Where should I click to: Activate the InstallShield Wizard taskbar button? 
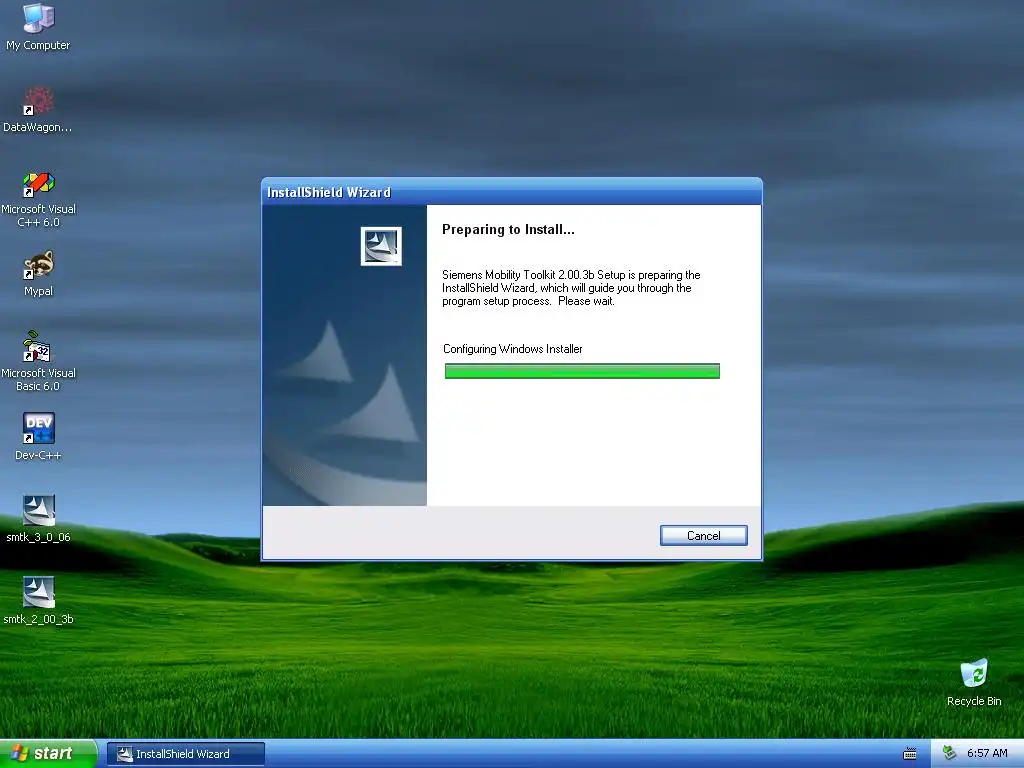pos(185,754)
